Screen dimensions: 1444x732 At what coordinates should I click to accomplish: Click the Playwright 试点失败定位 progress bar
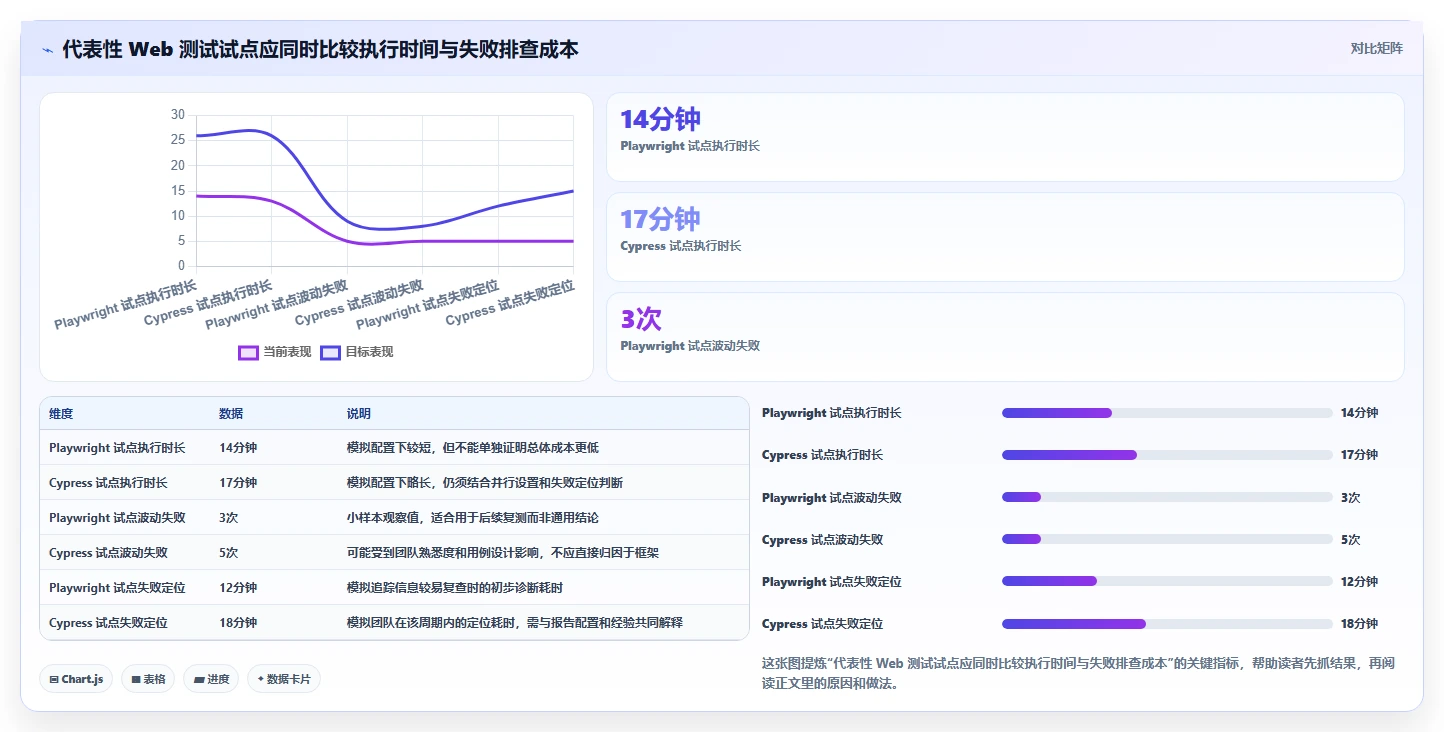tap(1167, 581)
